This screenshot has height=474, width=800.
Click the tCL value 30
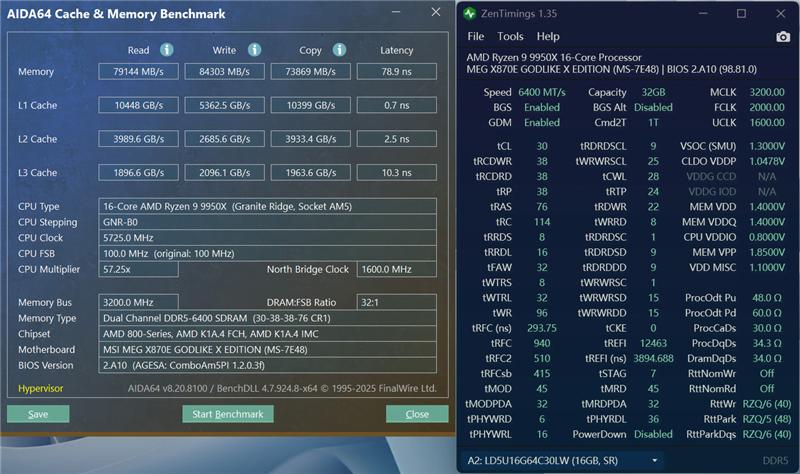542,146
